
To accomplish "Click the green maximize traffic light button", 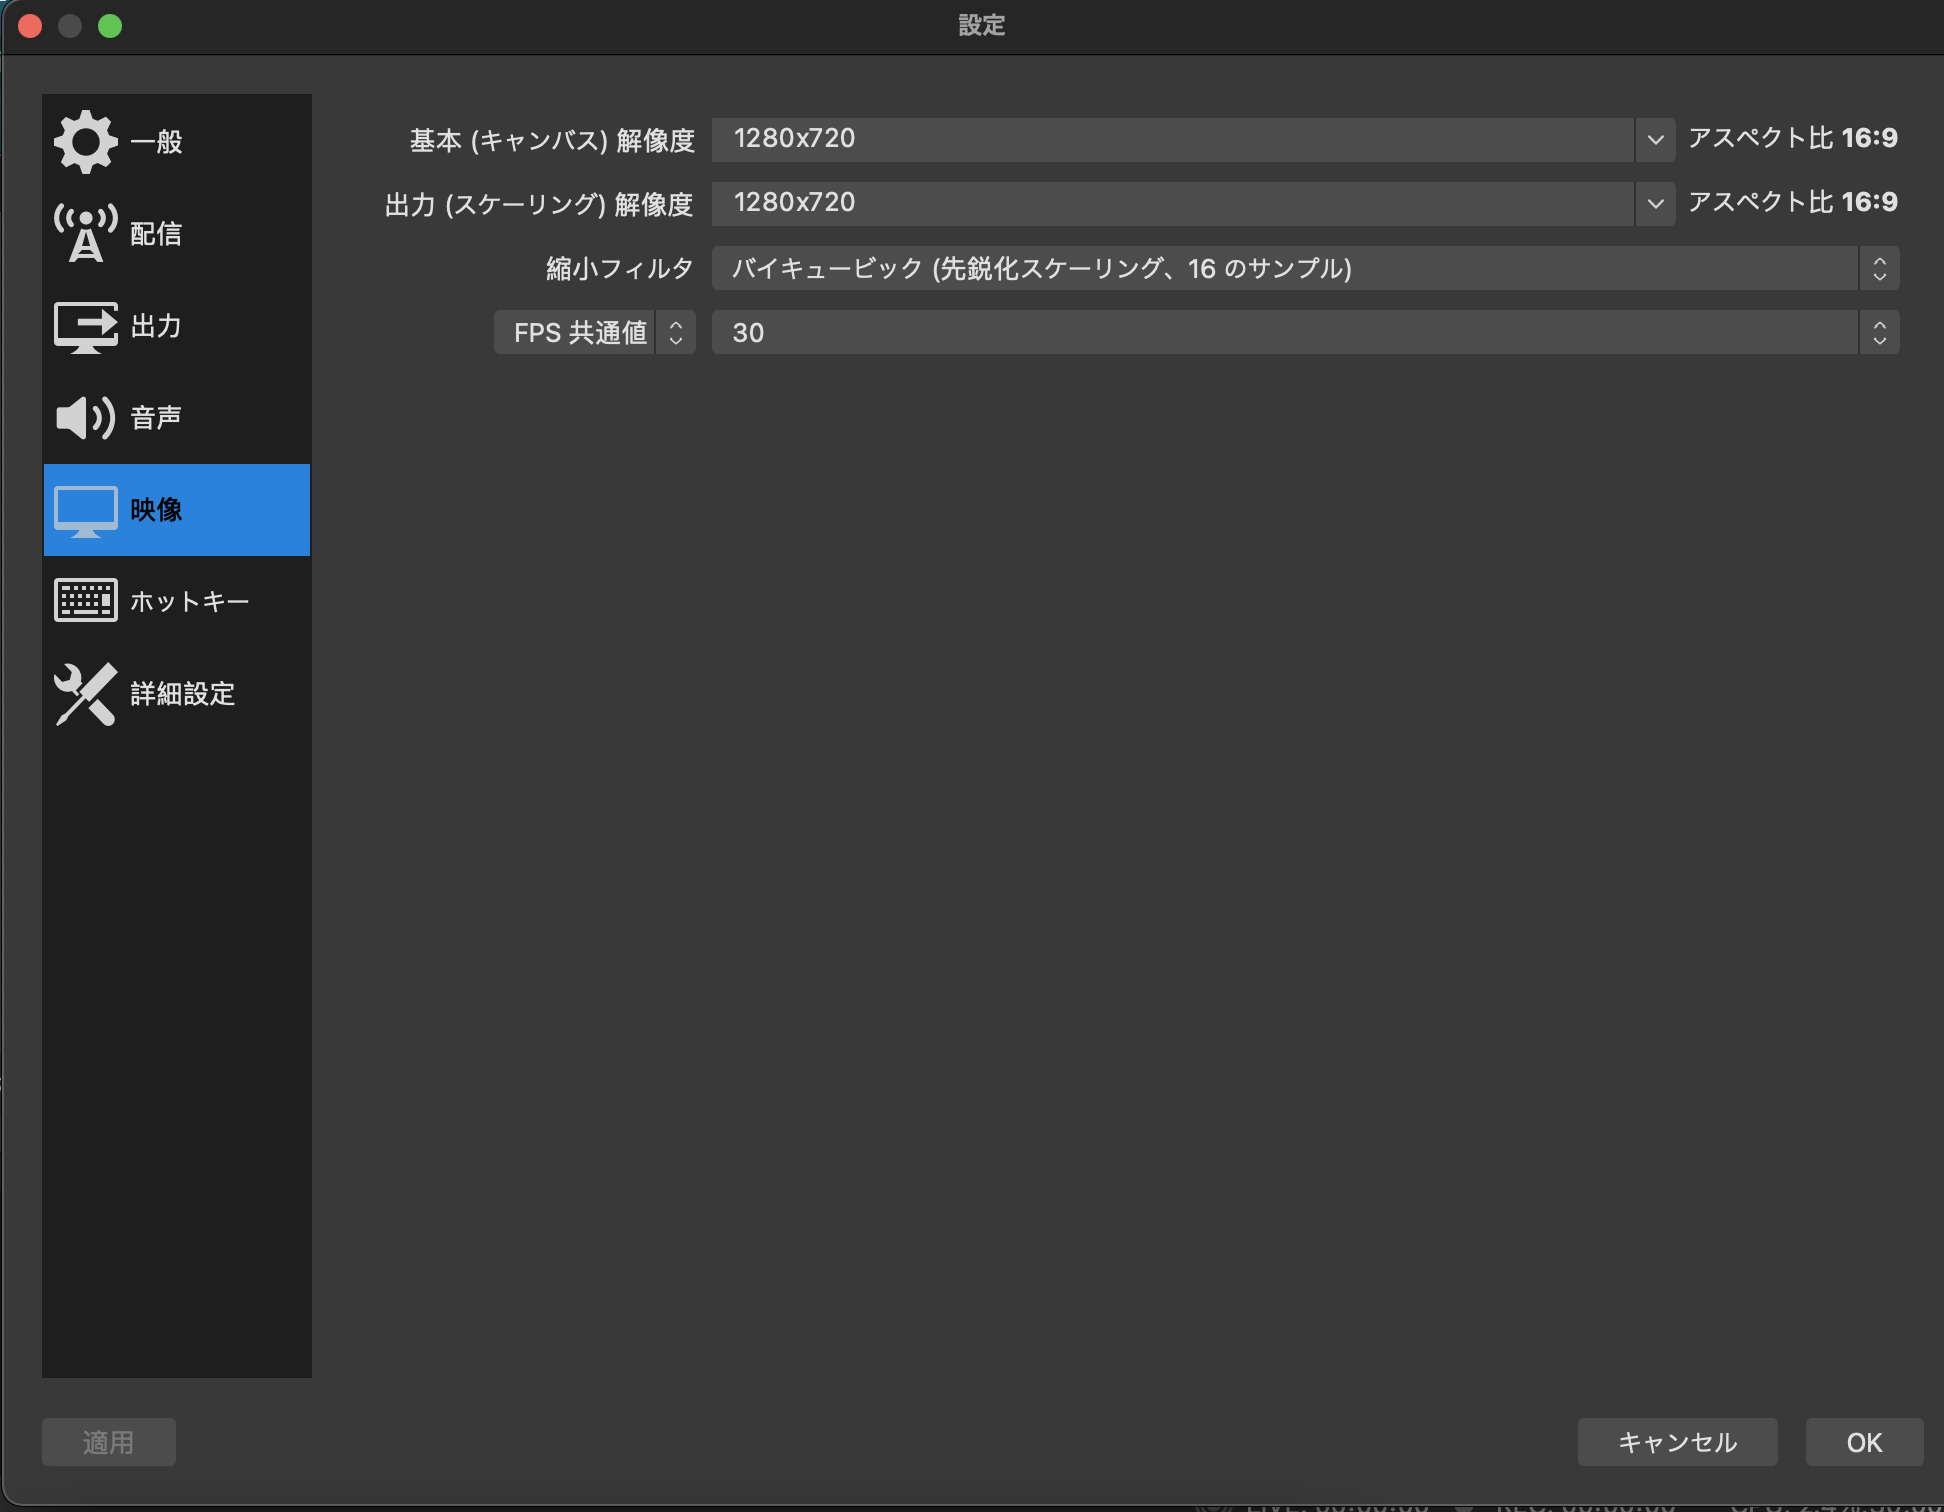I will (x=112, y=26).
